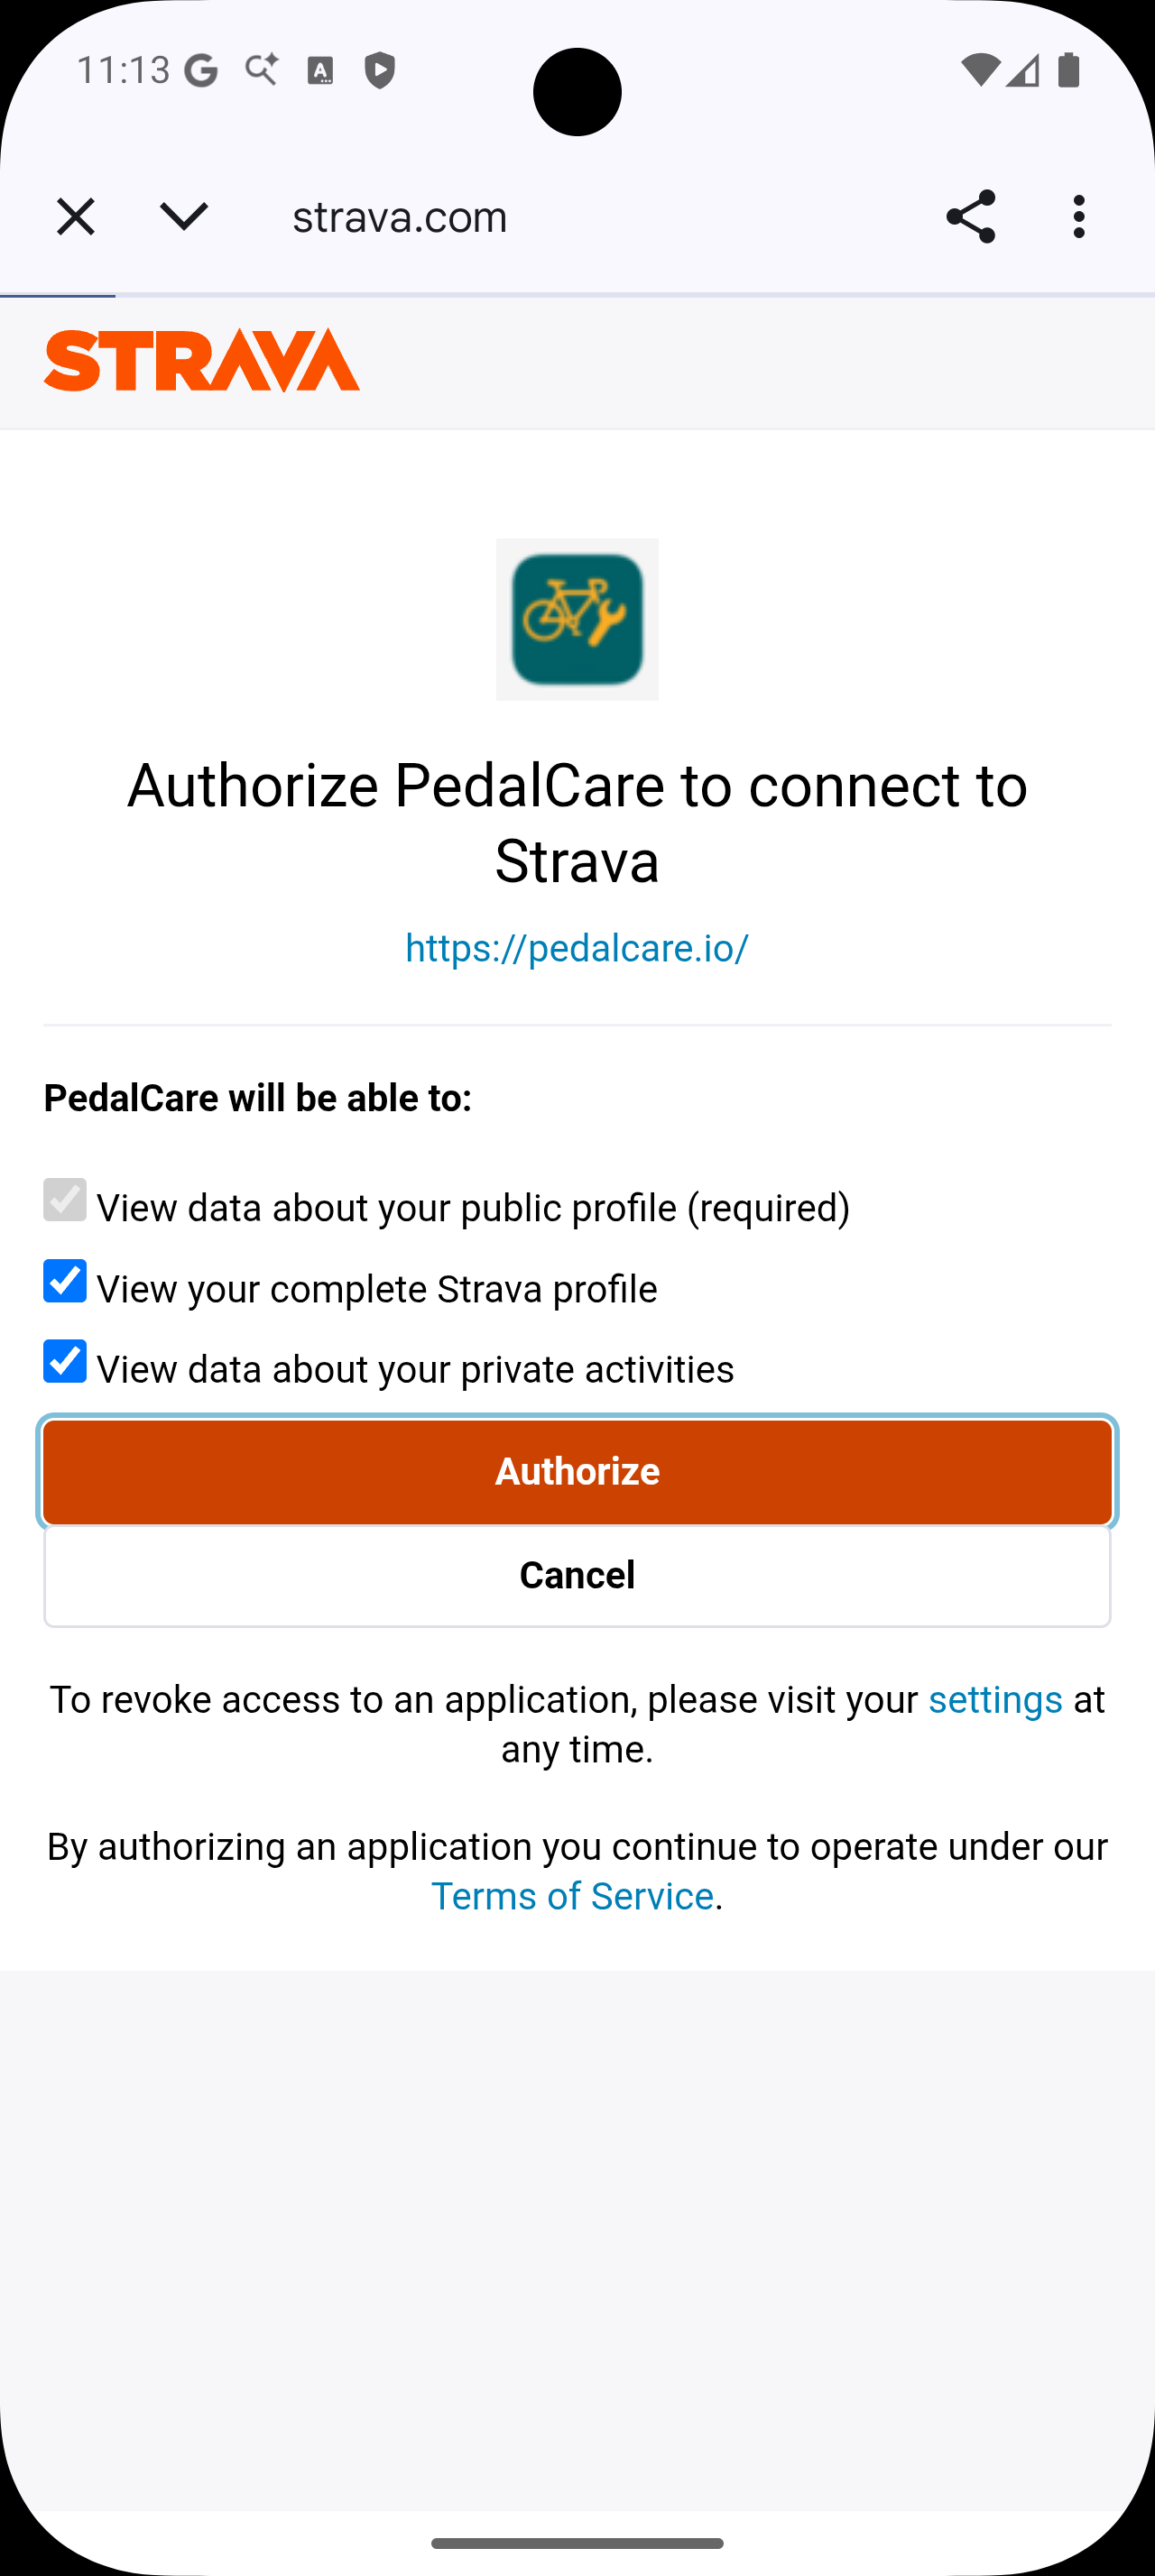
Task: Tap the battery indicator in status bar
Action: [1069, 70]
